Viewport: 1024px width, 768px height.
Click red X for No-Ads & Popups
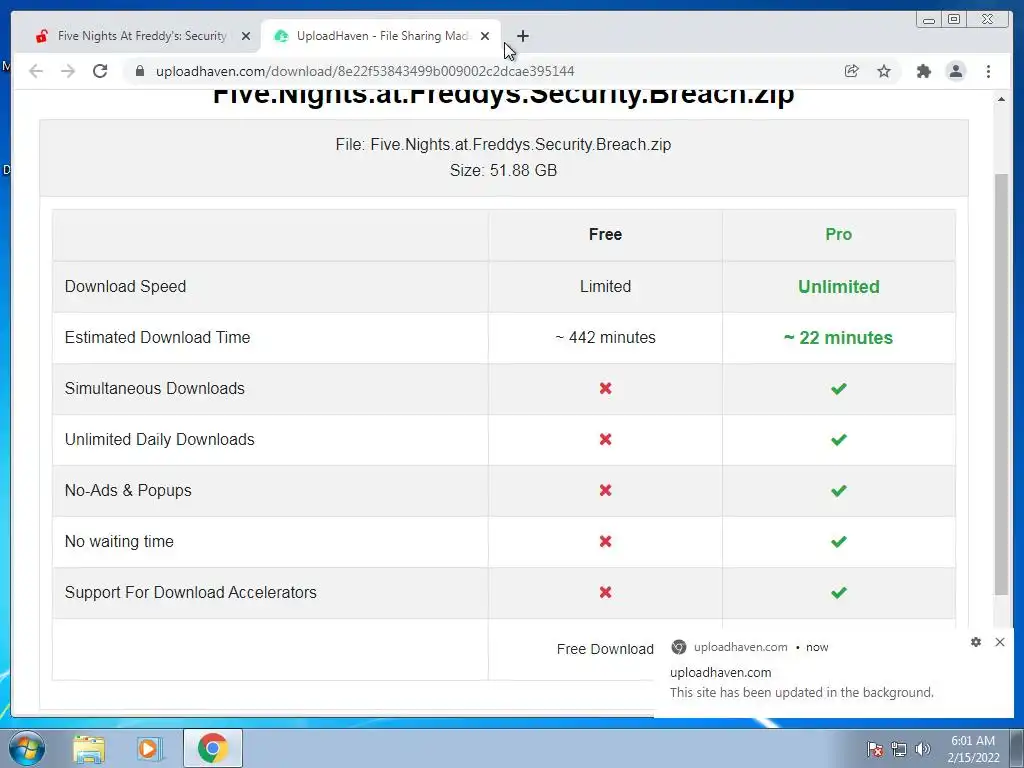pyautogui.click(x=605, y=490)
